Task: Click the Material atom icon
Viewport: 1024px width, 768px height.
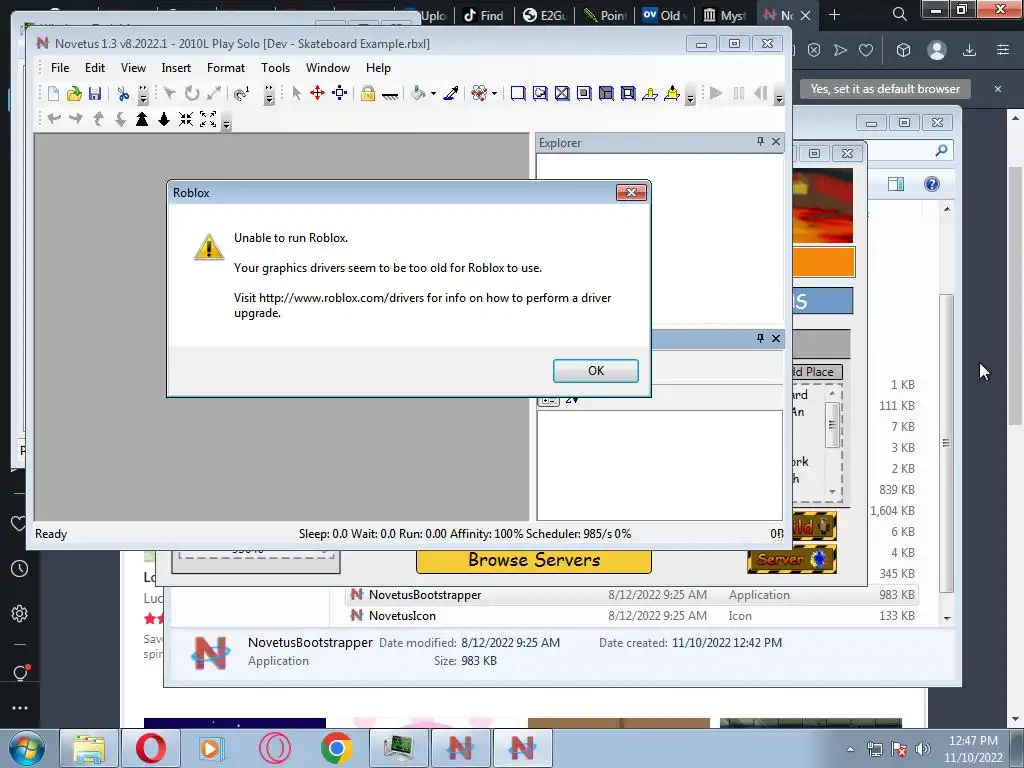Action: [479, 93]
